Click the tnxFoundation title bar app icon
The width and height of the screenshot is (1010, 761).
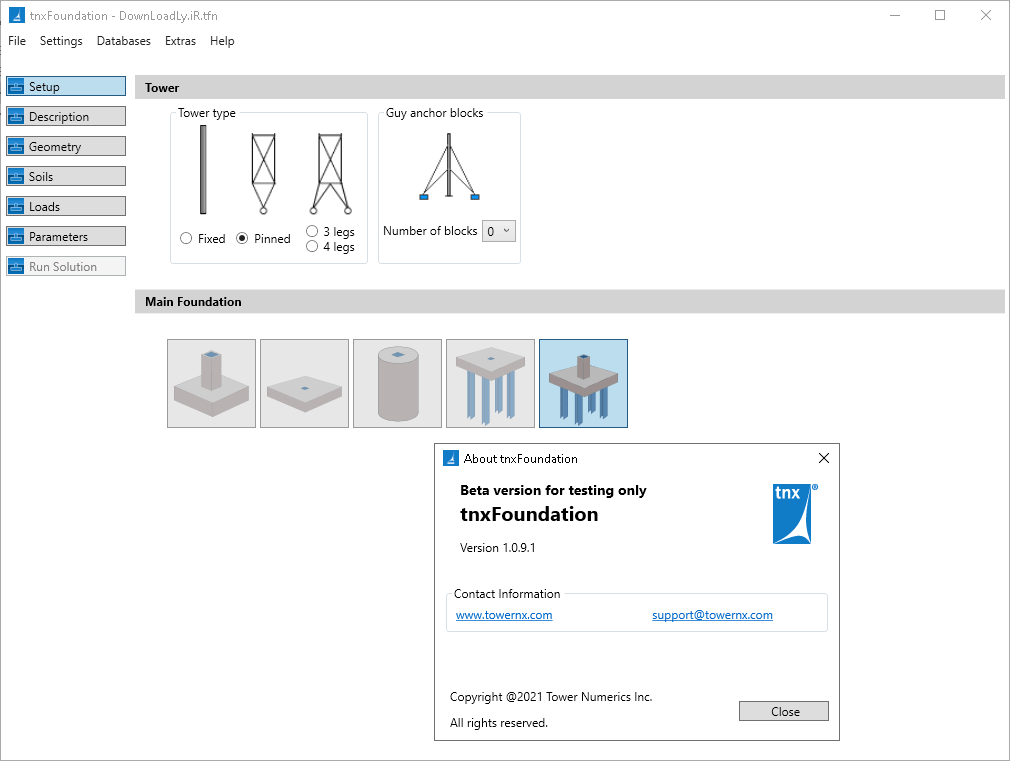click(17, 15)
